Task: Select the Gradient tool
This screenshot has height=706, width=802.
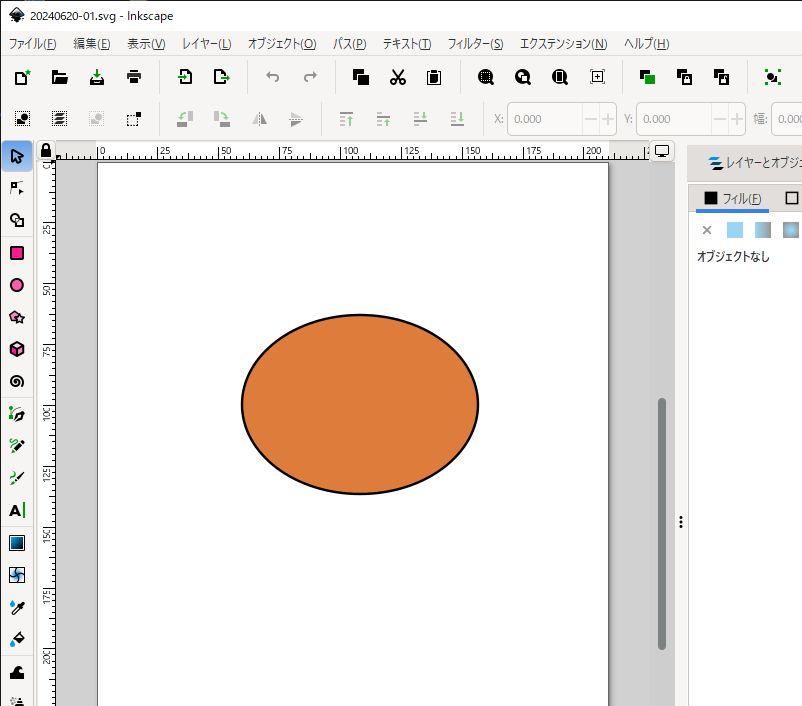Action: (x=17, y=543)
